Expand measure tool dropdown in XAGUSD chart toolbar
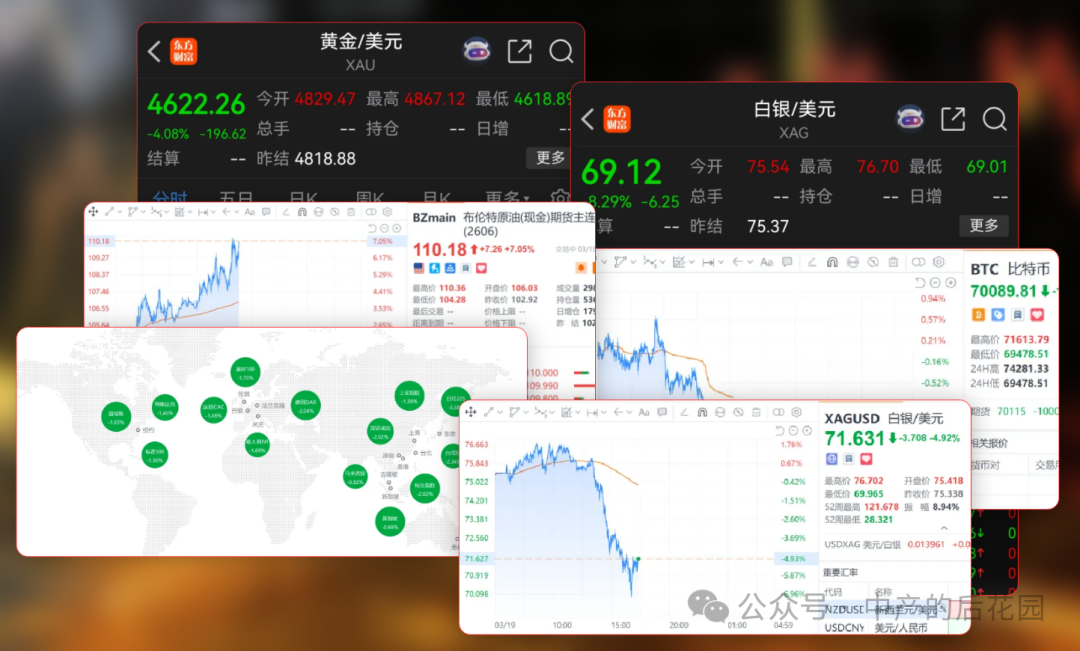The height and width of the screenshot is (651, 1080). coord(604,412)
